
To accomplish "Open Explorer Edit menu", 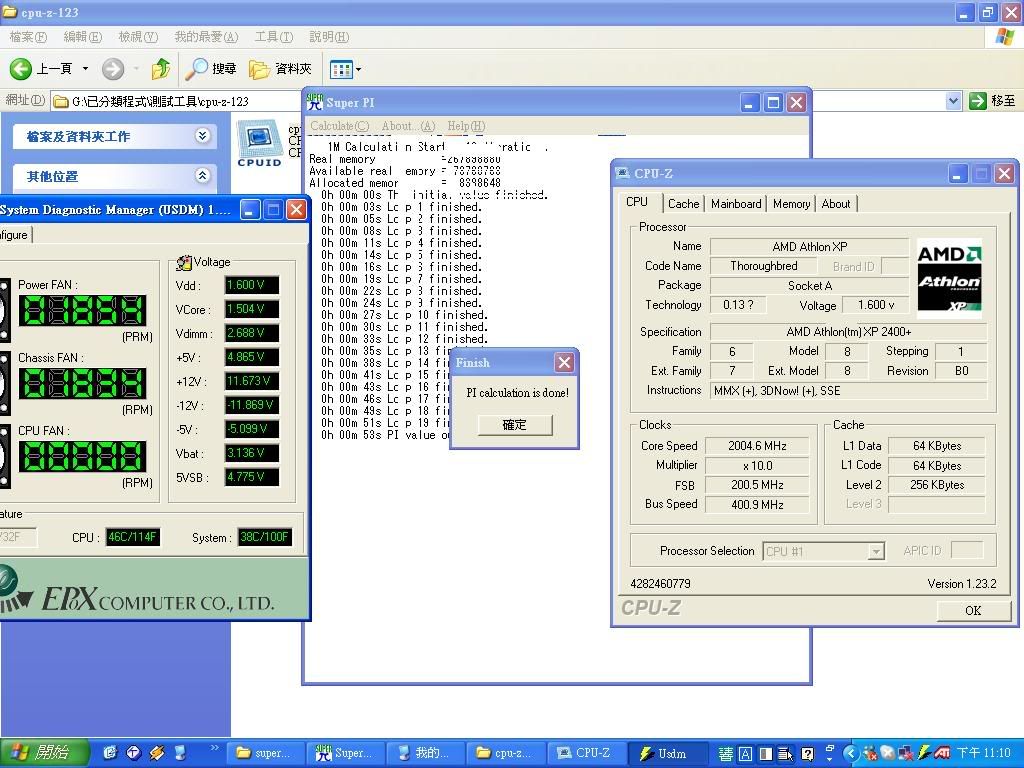I will click(x=82, y=37).
